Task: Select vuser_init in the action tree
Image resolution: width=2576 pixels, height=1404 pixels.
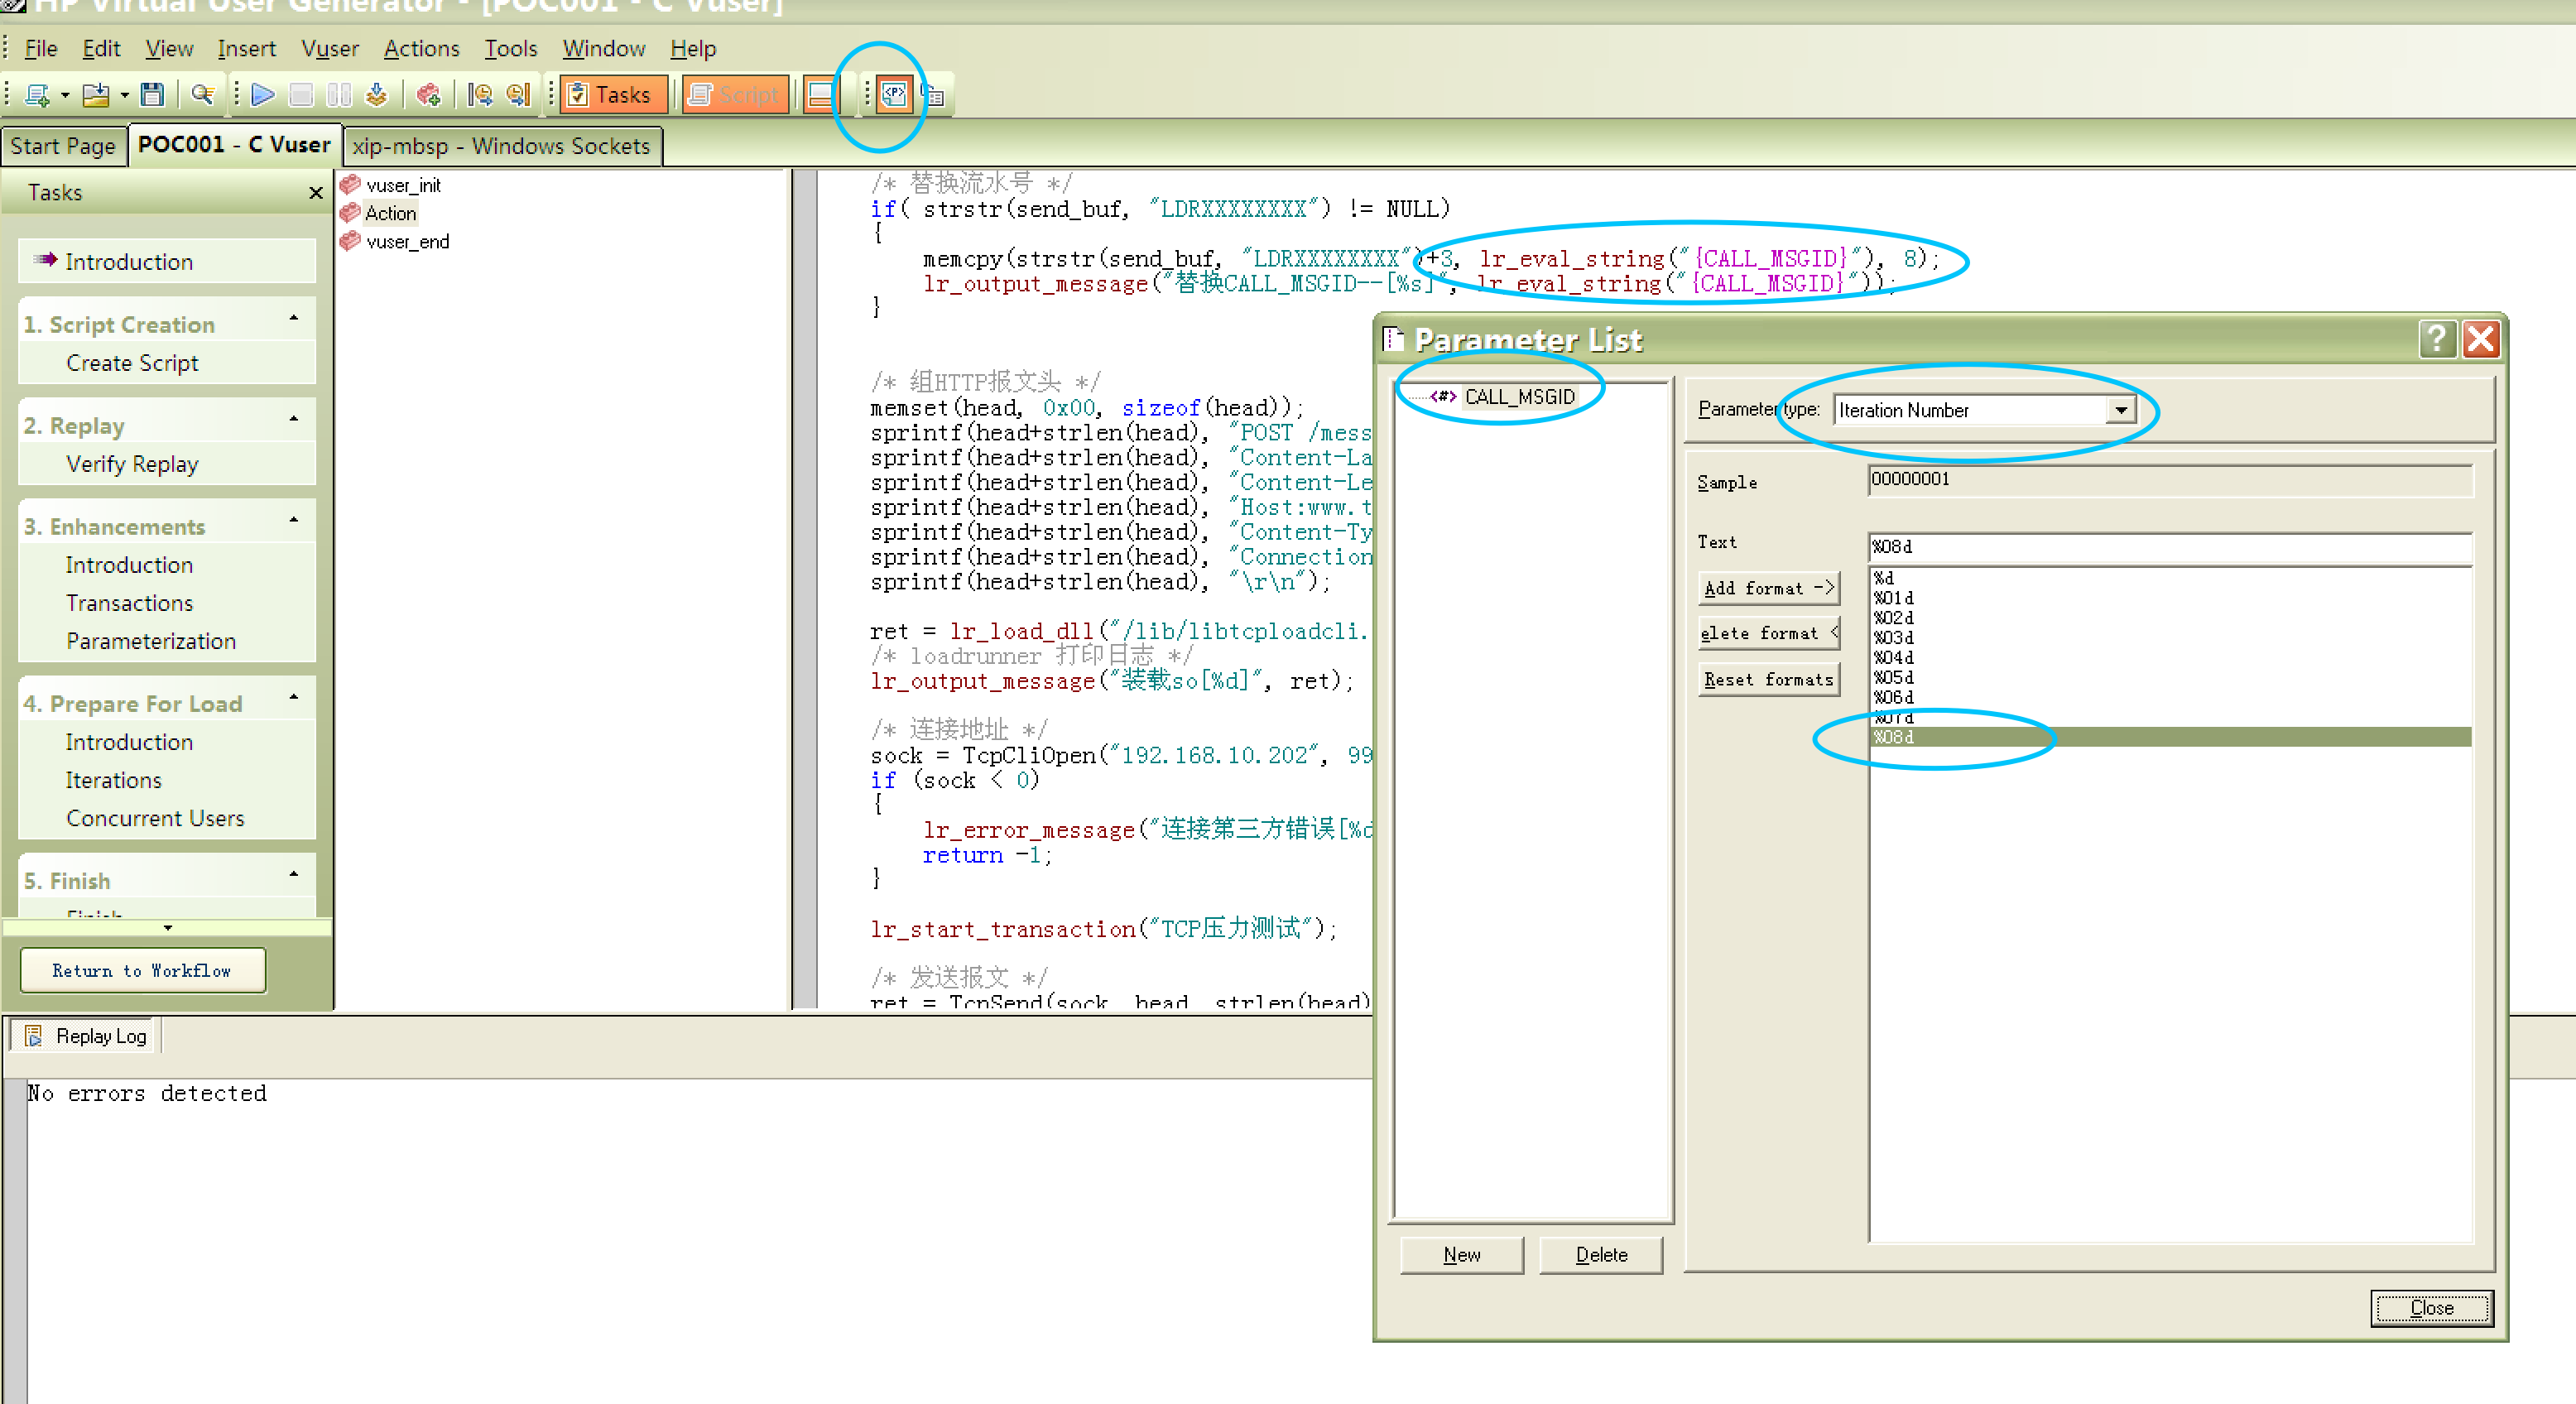Action: pos(403,185)
